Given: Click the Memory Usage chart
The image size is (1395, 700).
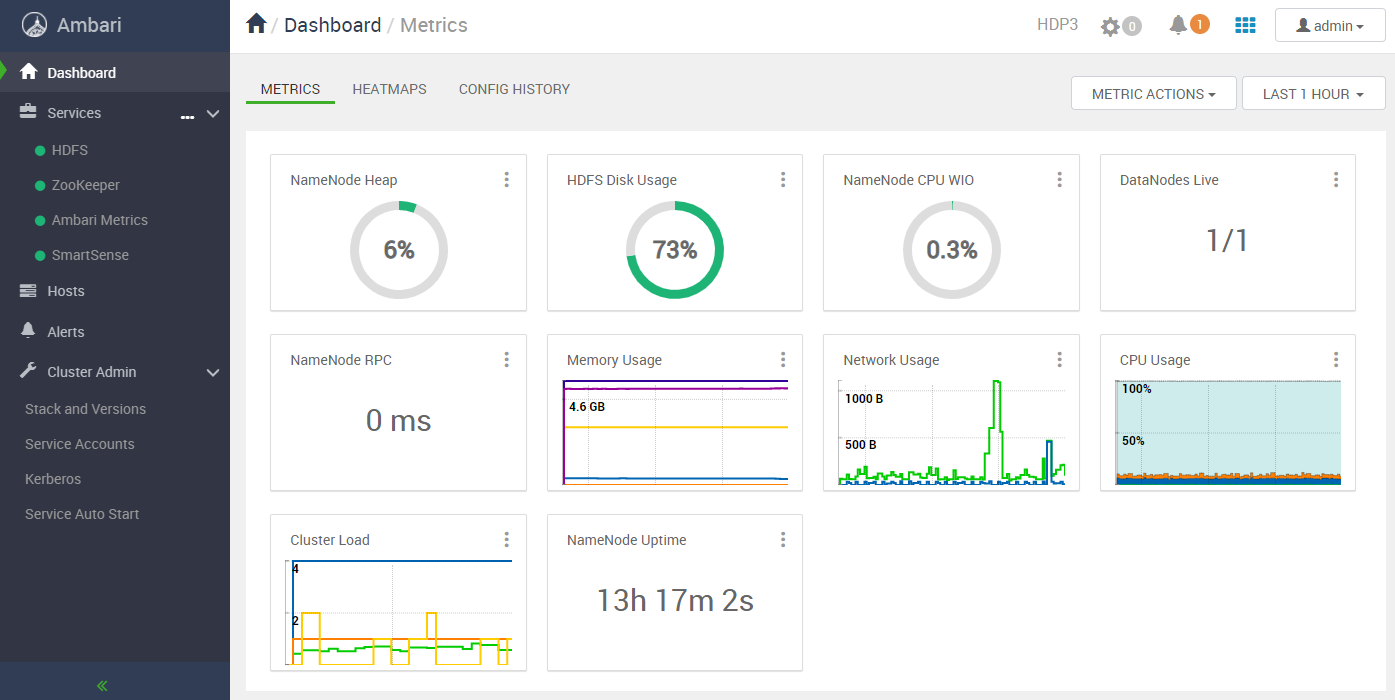Looking at the screenshot, I should click(675, 432).
